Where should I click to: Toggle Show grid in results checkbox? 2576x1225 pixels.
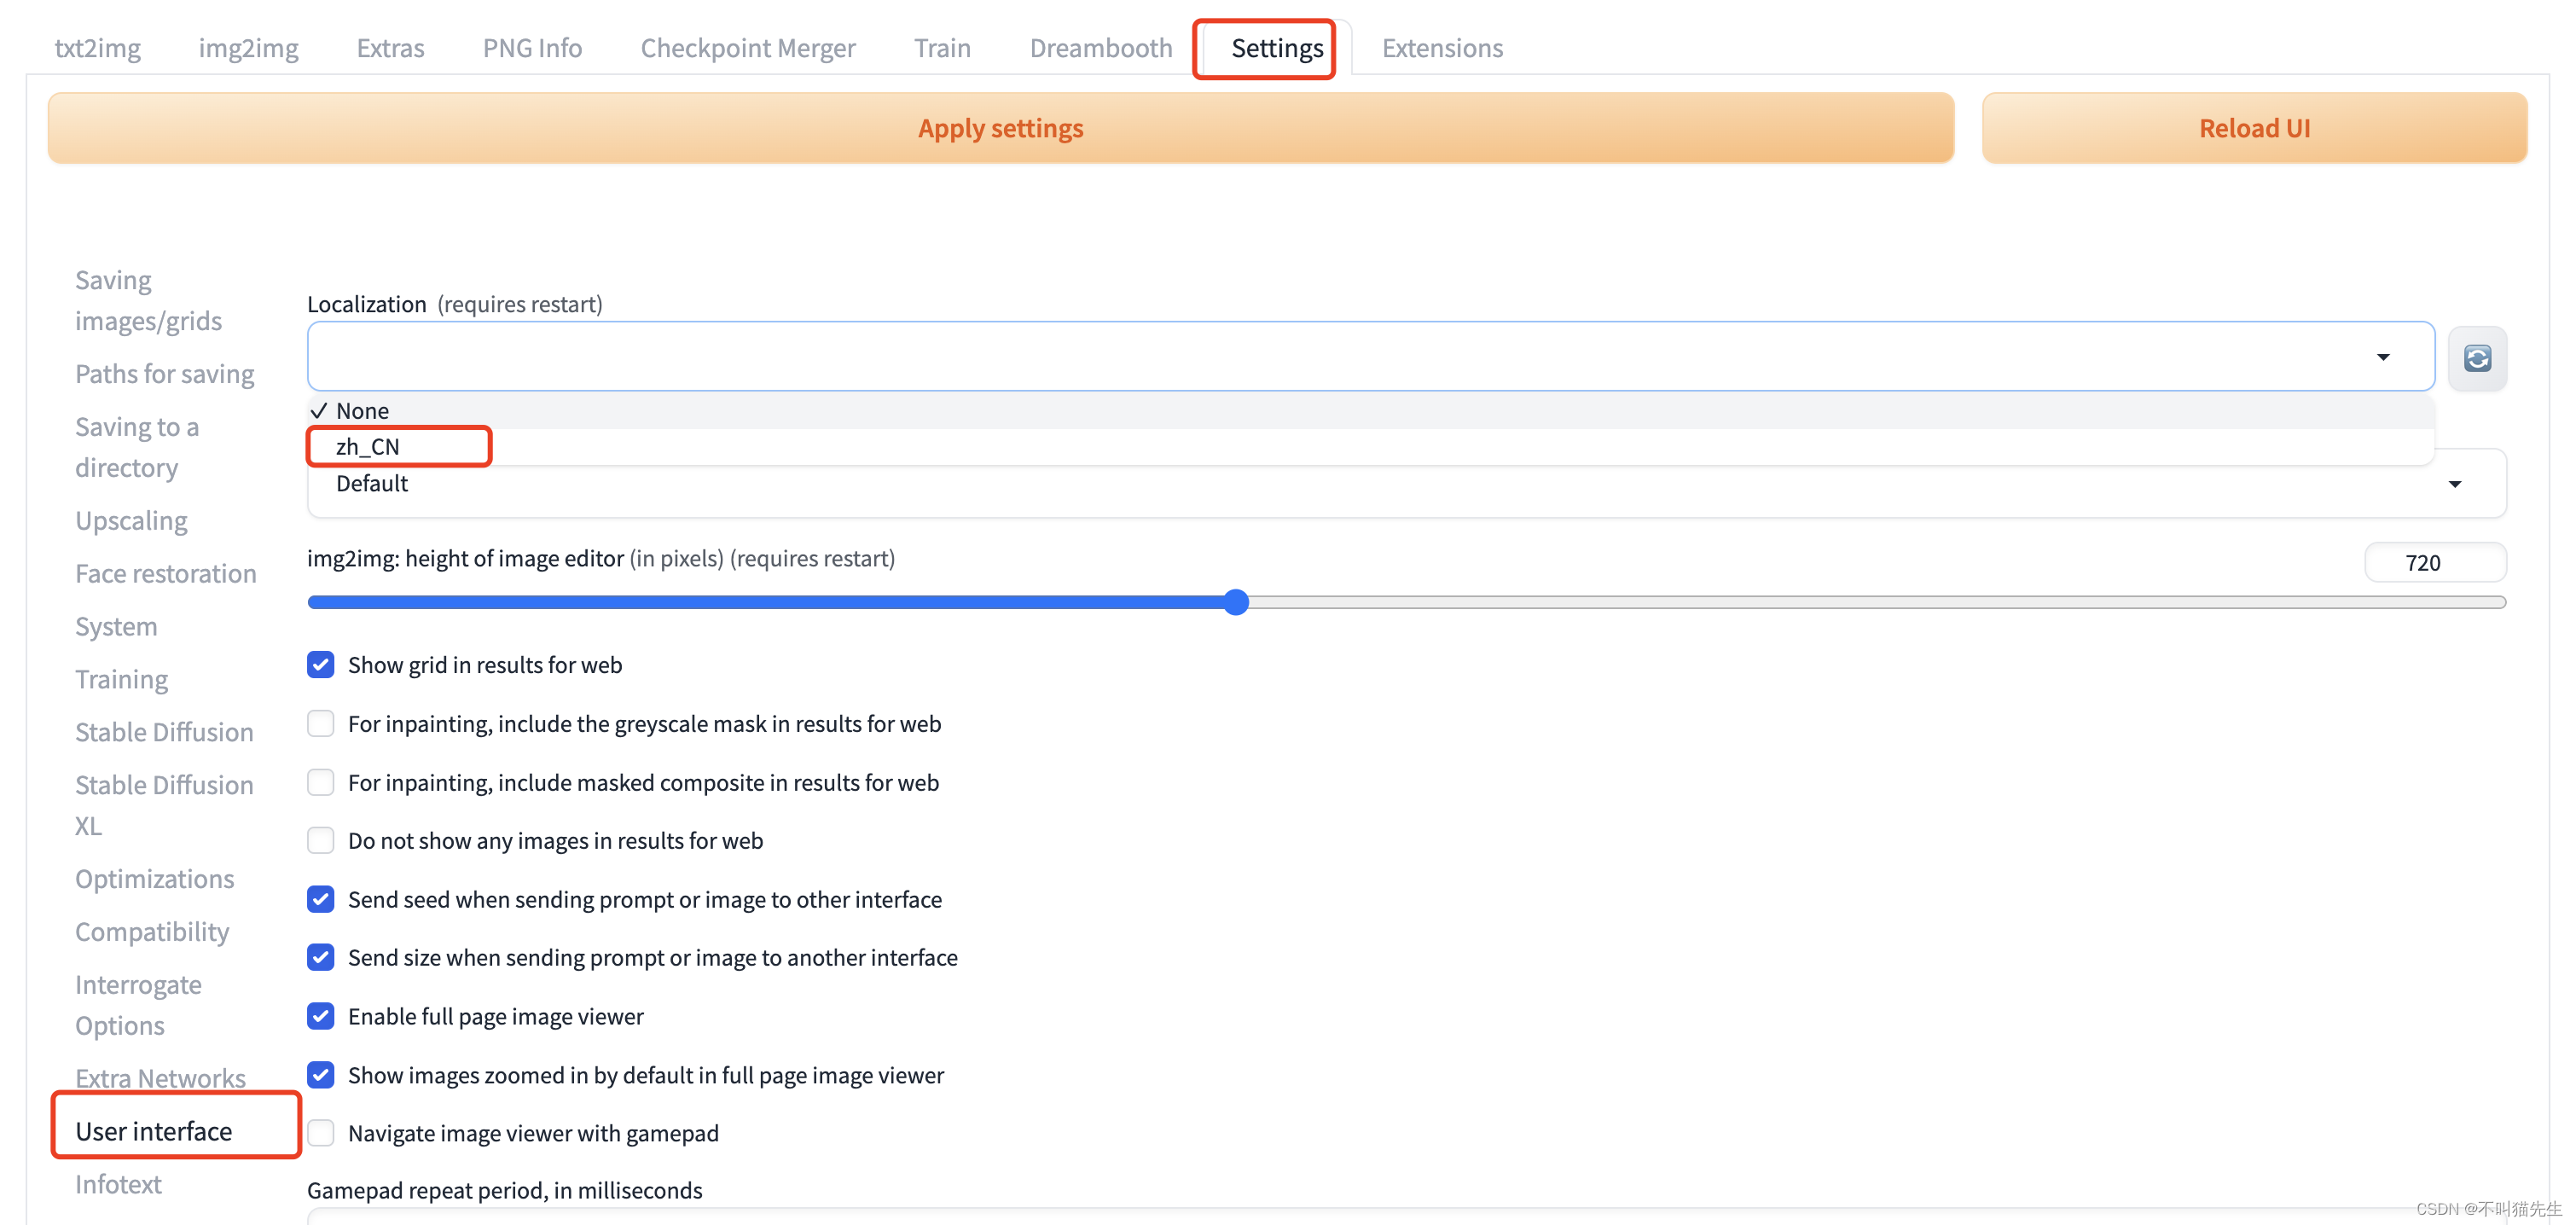(x=322, y=664)
